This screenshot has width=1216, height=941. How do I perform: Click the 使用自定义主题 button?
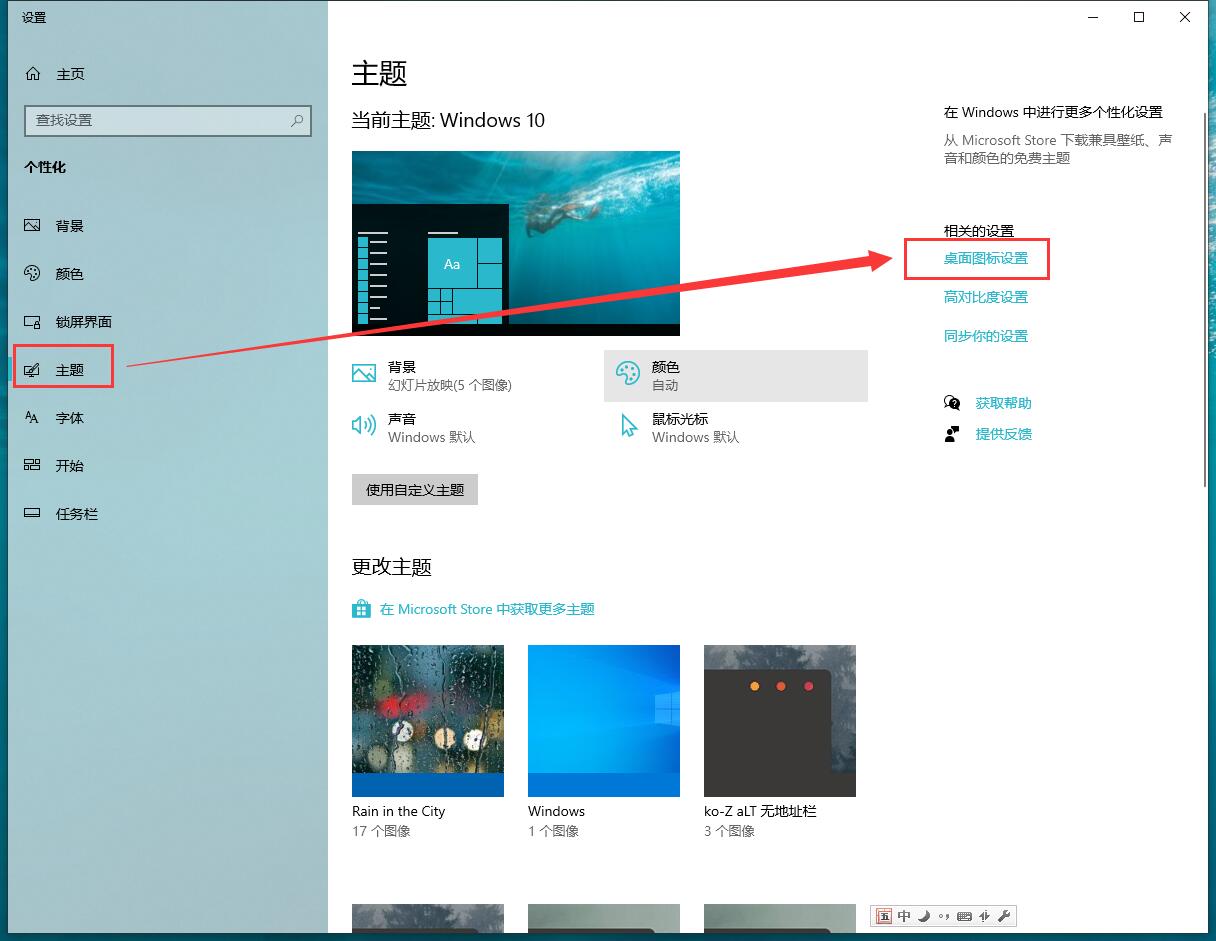pos(414,489)
